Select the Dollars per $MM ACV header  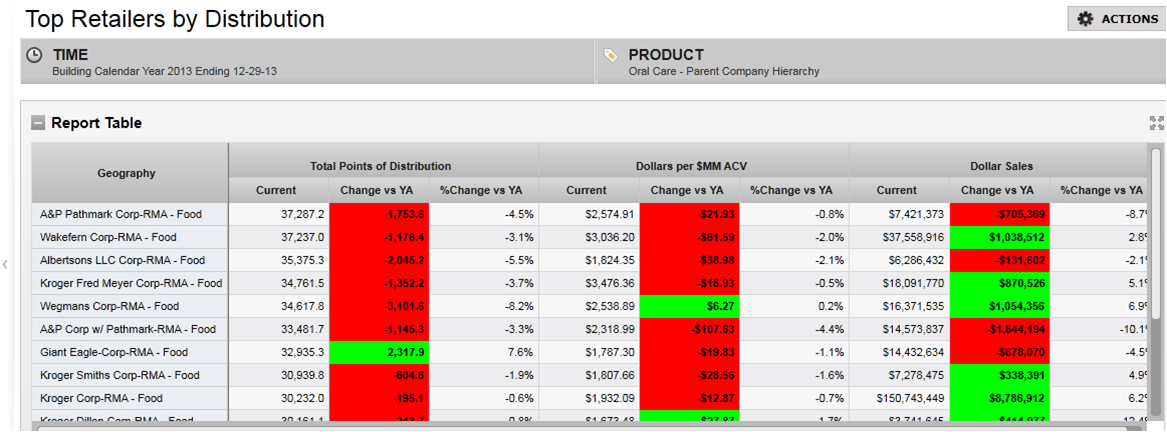692,166
